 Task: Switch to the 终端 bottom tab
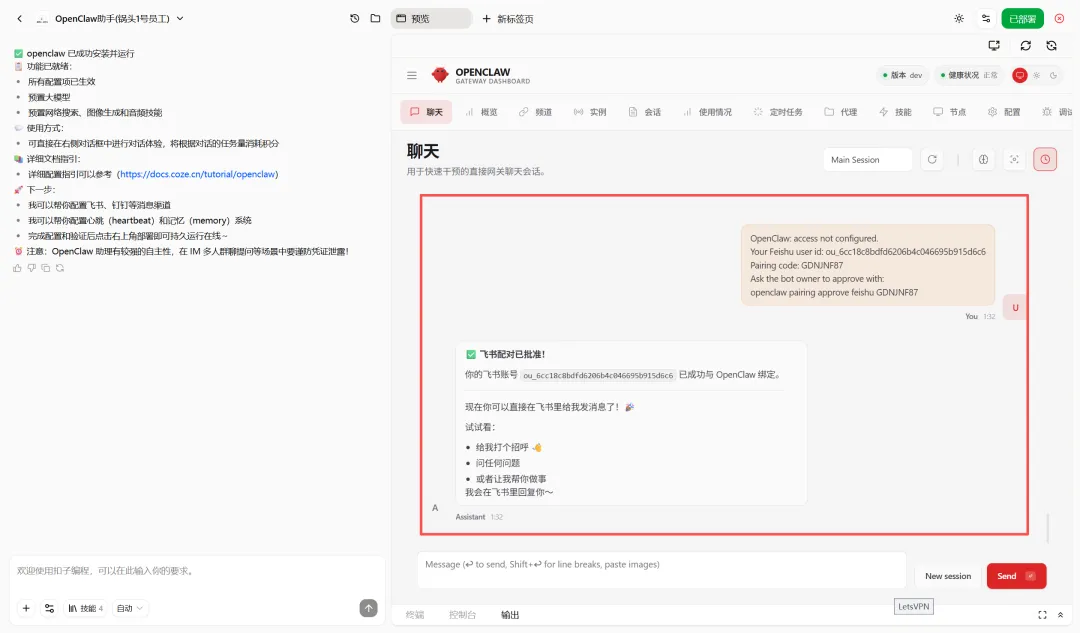(x=415, y=615)
